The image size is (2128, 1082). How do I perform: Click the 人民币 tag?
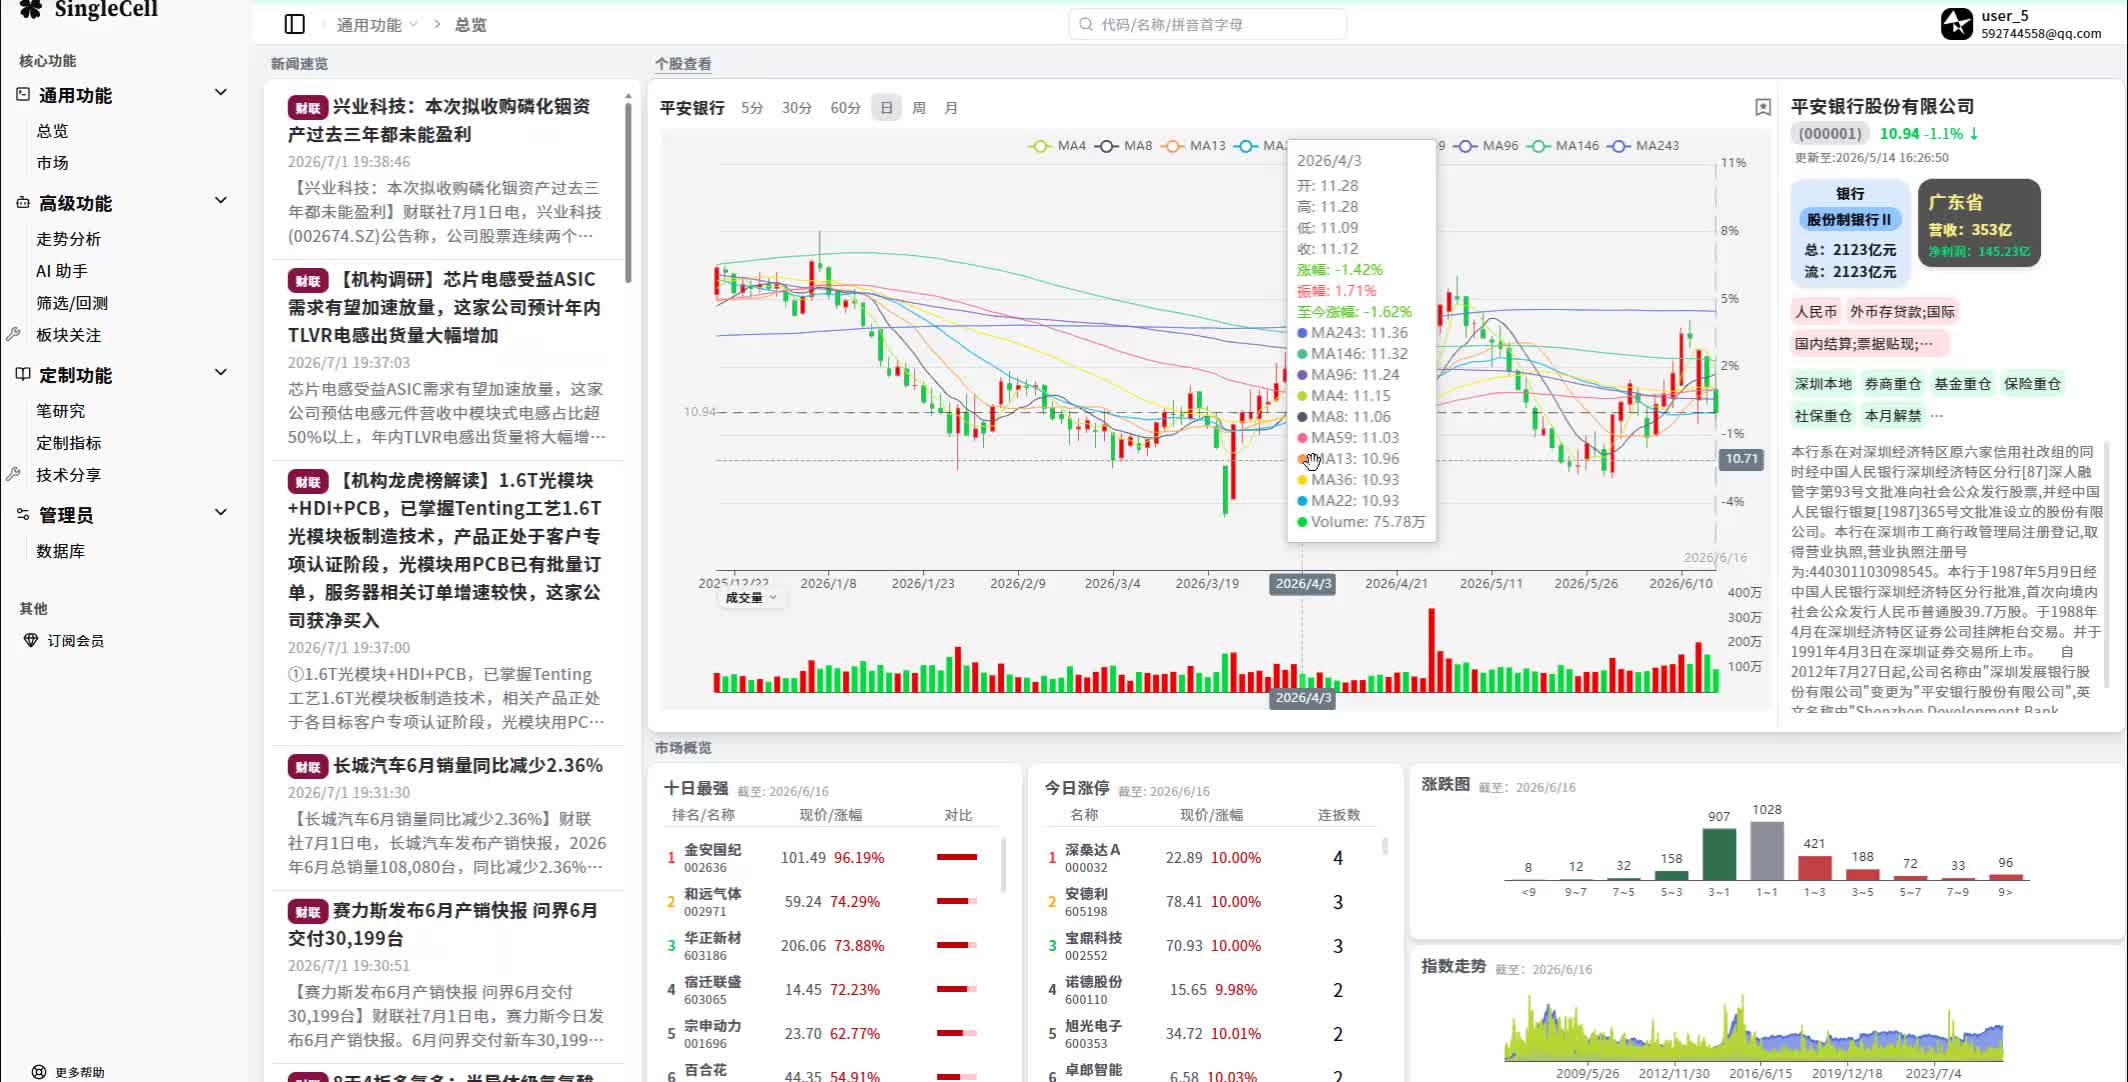coord(1816,311)
